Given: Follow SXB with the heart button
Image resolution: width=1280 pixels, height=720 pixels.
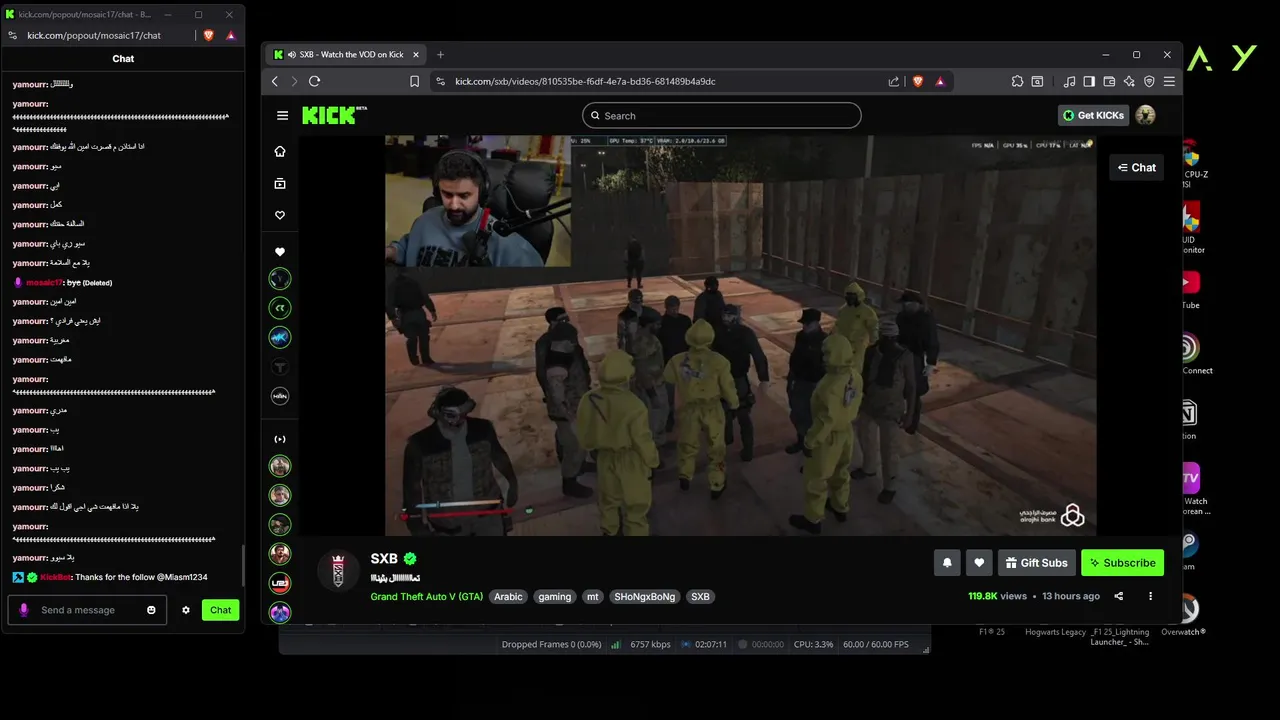Looking at the screenshot, I should [x=979, y=563].
